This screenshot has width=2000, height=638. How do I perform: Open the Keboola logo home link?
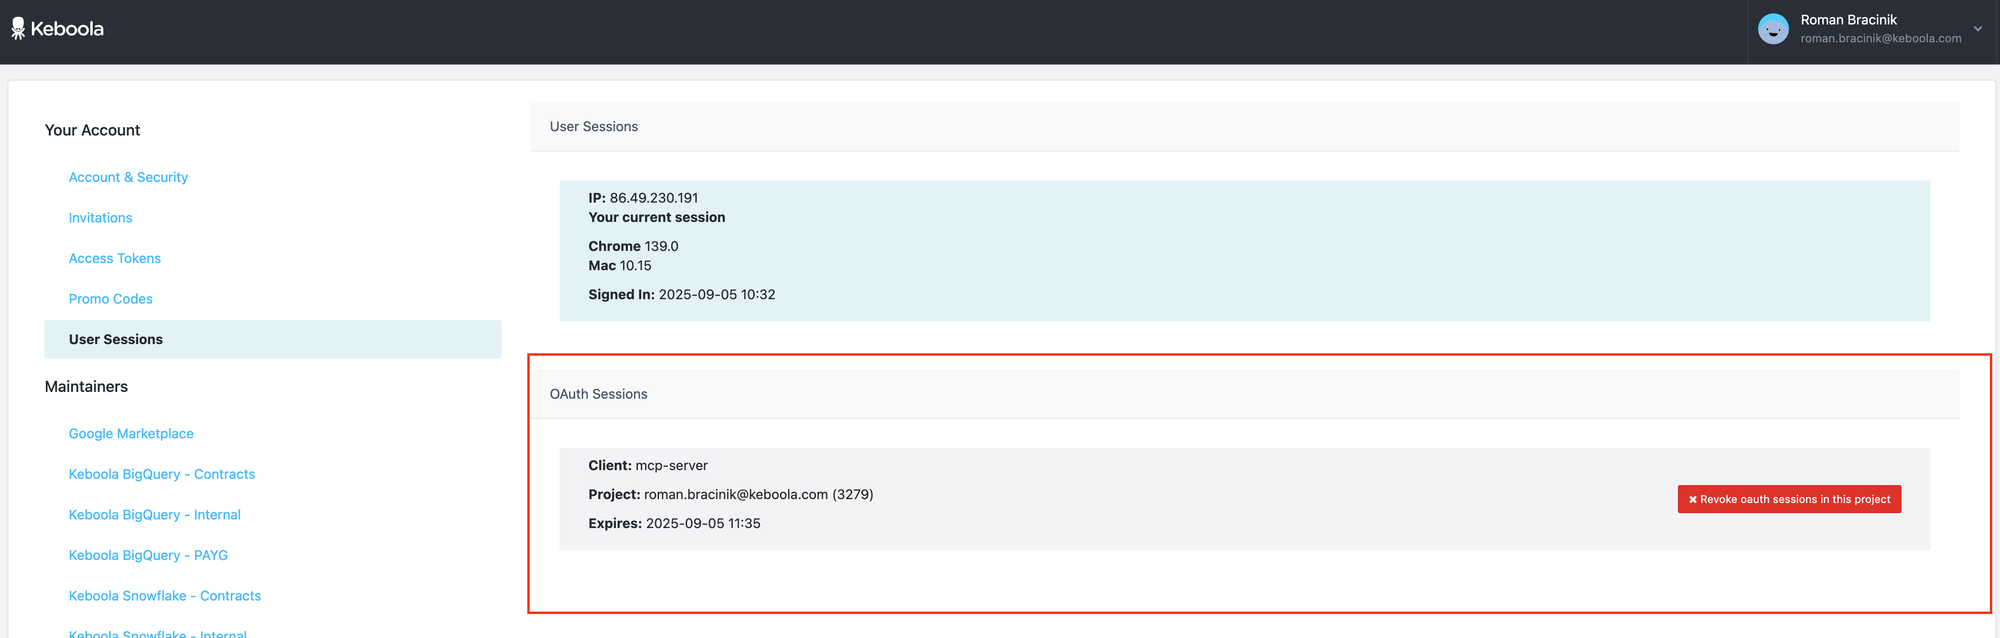[57, 29]
